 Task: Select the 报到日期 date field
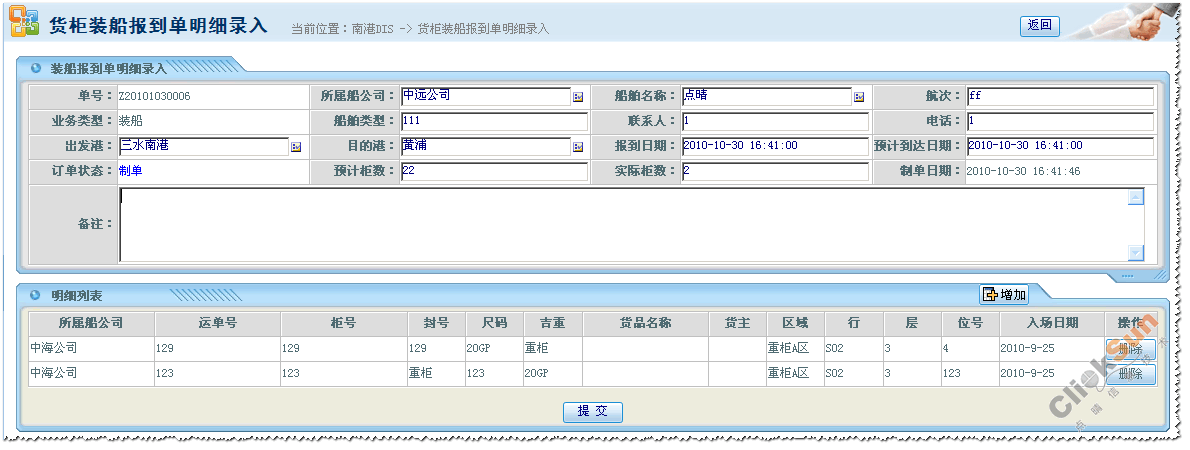775,146
